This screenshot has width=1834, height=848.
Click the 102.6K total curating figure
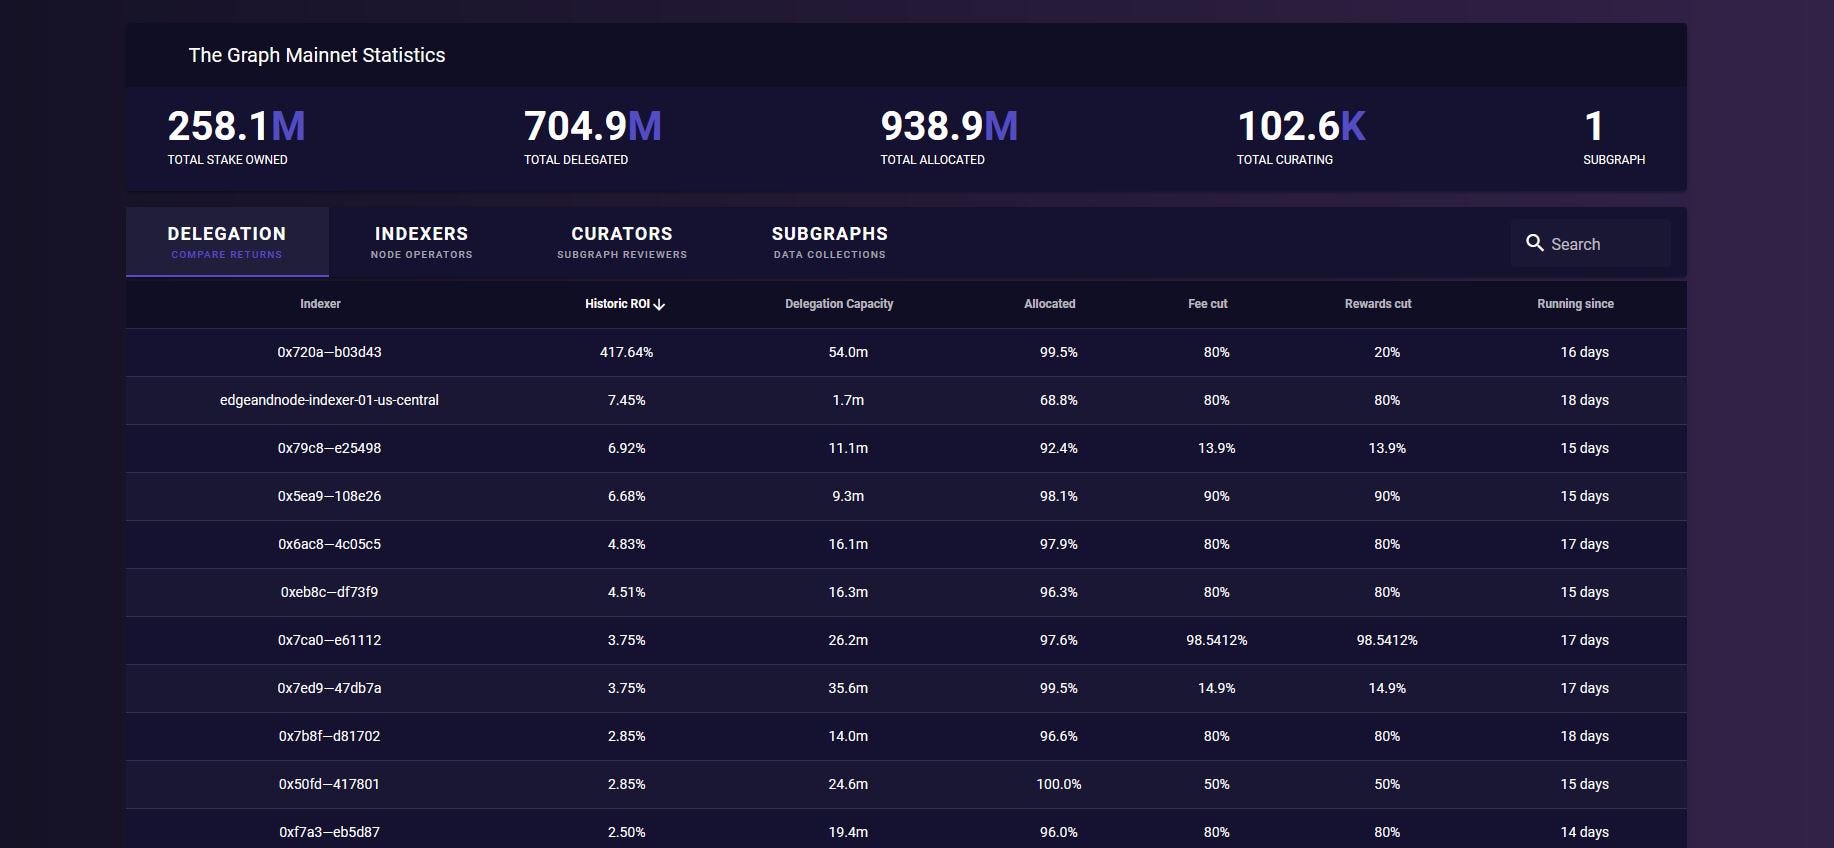pyautogui.click(x=1301, y=126)
